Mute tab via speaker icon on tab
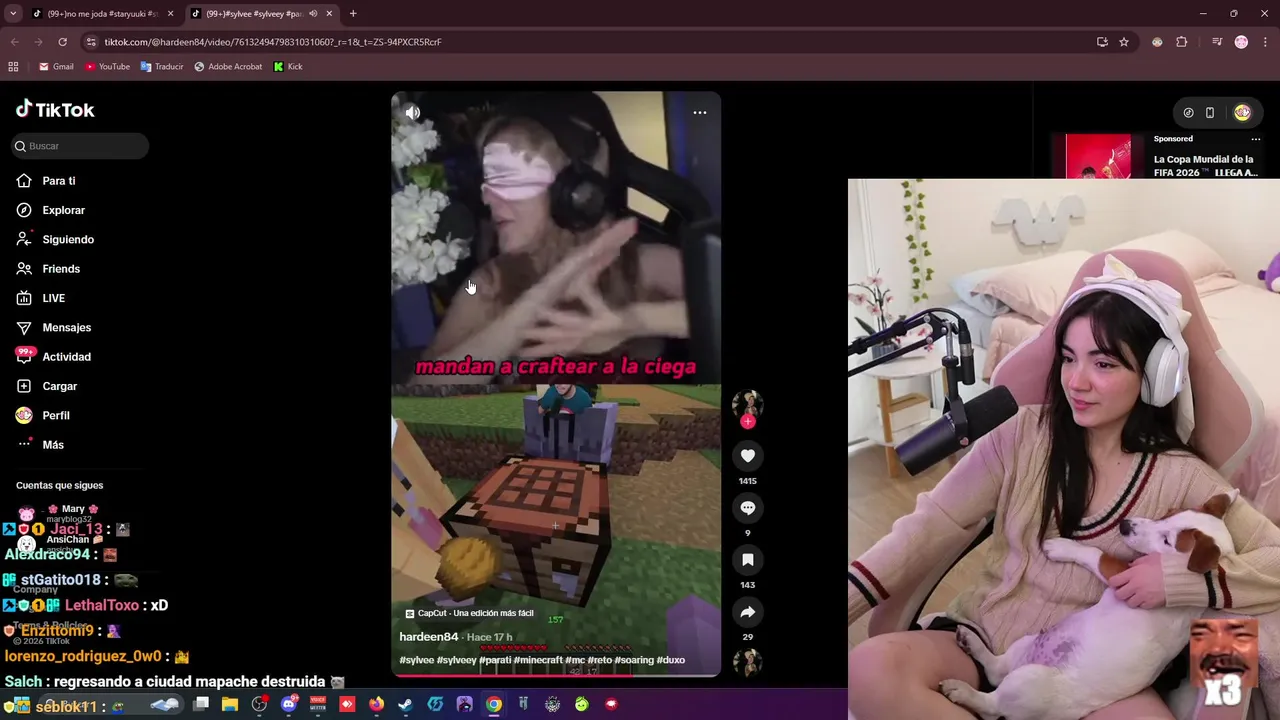The width and height of the screenshot is (1280, 720). (x=313, y=14)
